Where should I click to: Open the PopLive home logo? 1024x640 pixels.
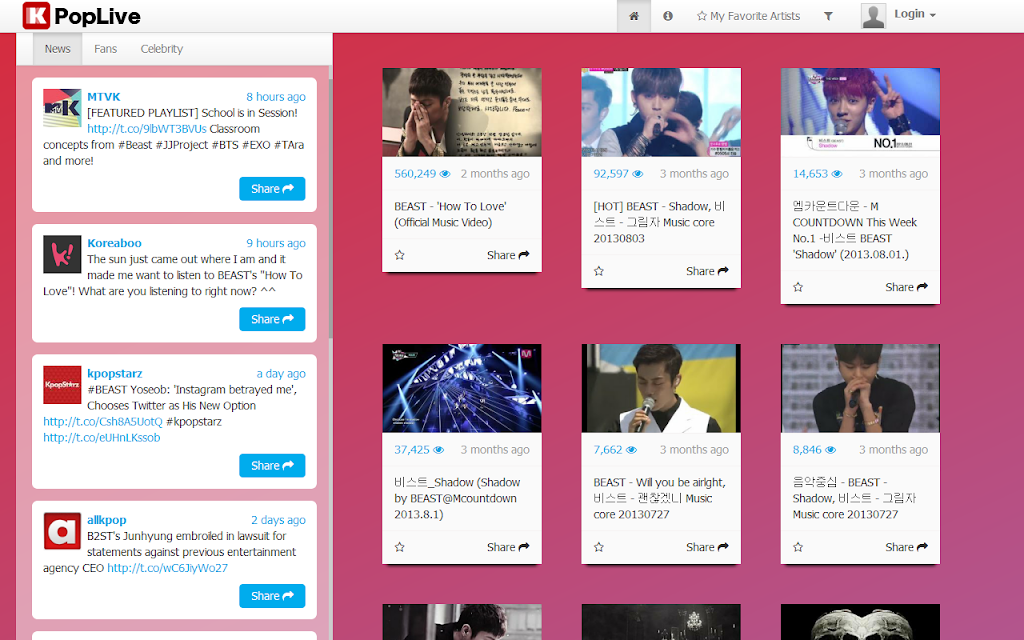point(82,16)
